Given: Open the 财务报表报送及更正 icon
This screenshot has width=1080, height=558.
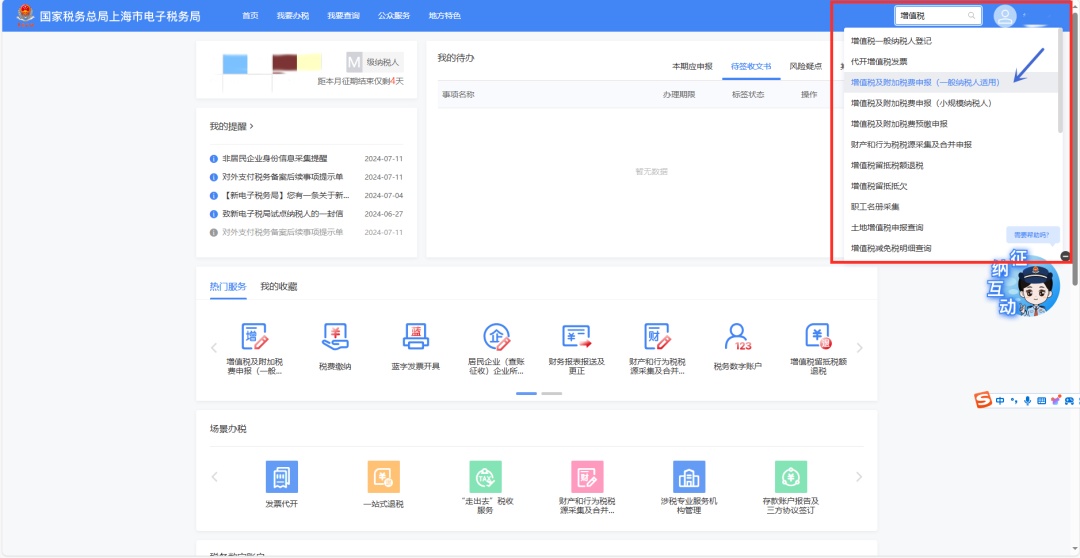Looking at the screenshot, I should pos(577,335).
